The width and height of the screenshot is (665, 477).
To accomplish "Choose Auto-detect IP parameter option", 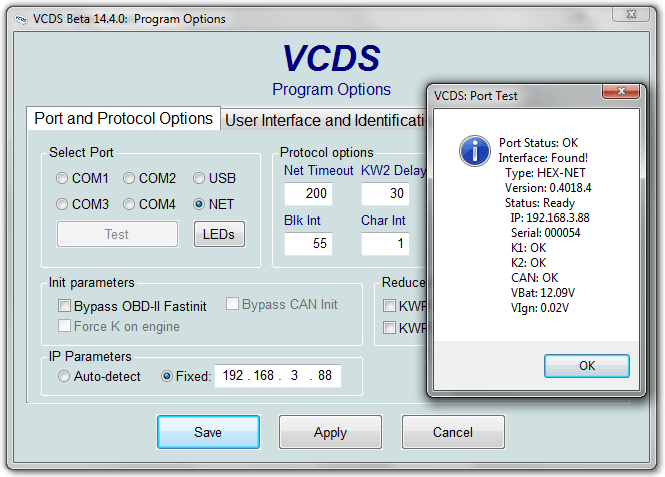I will click(x=64, y=376).
